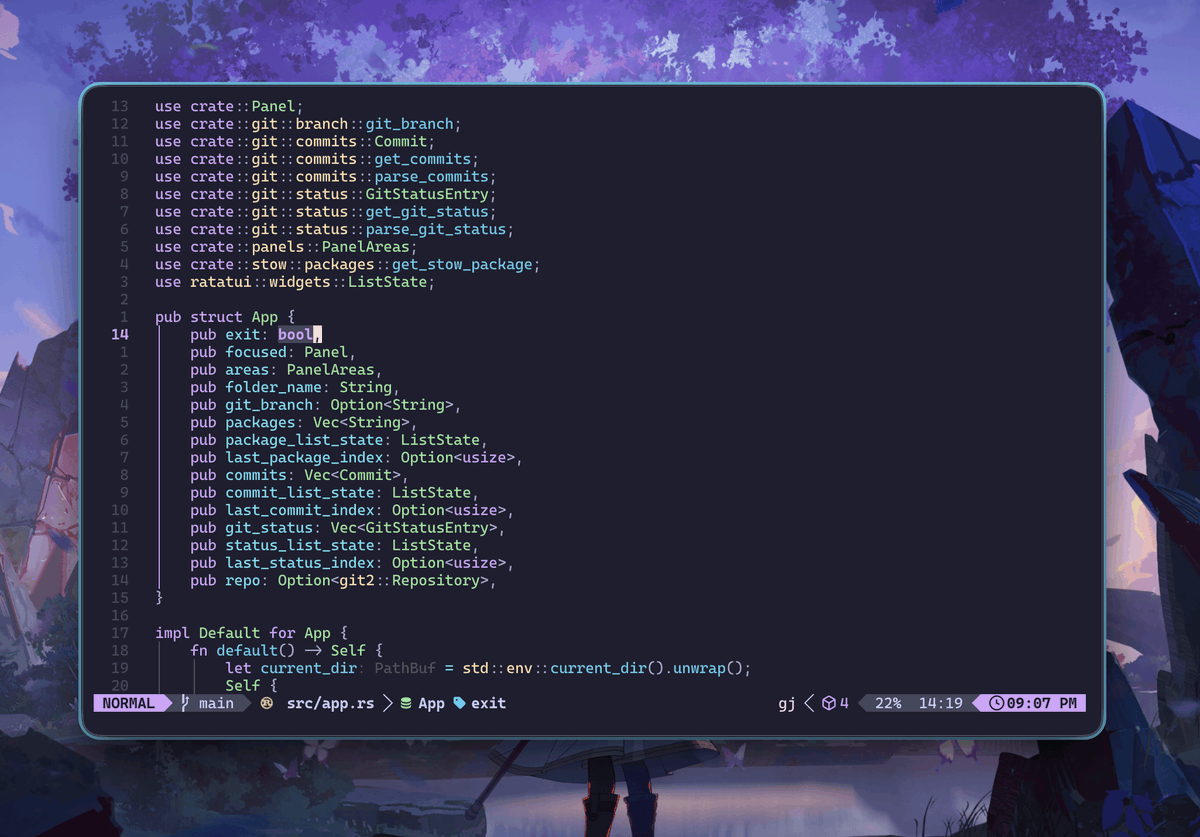Click parse_git_status in the import line
Viewport: 1200px width, 837px height.
click(x=436, y=229)
